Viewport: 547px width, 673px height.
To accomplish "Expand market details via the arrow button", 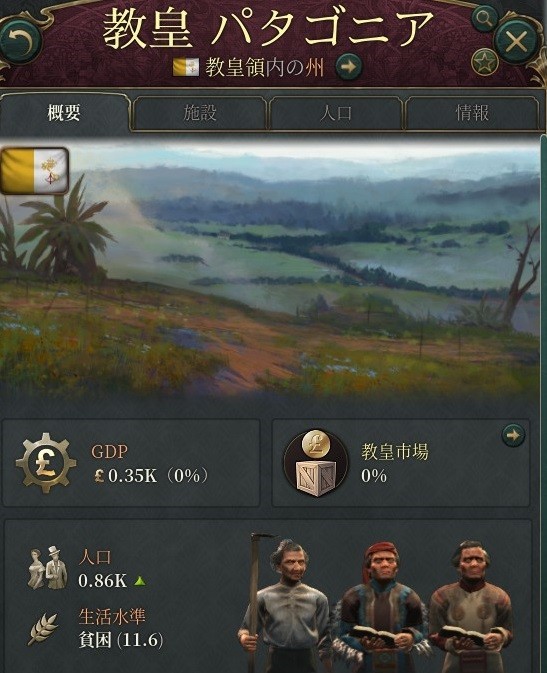I will tap(513, 435).
